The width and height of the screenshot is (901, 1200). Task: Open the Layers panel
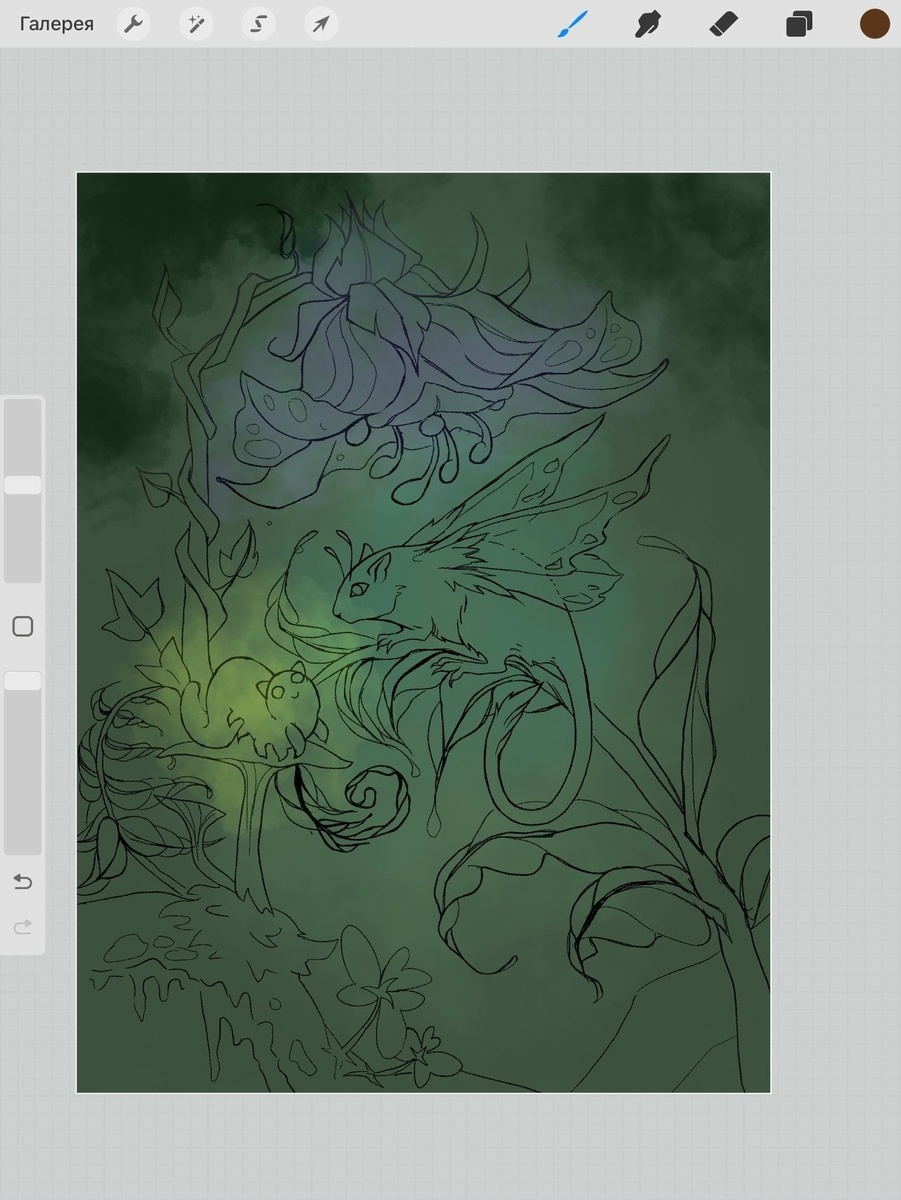(x=799, y=24)
